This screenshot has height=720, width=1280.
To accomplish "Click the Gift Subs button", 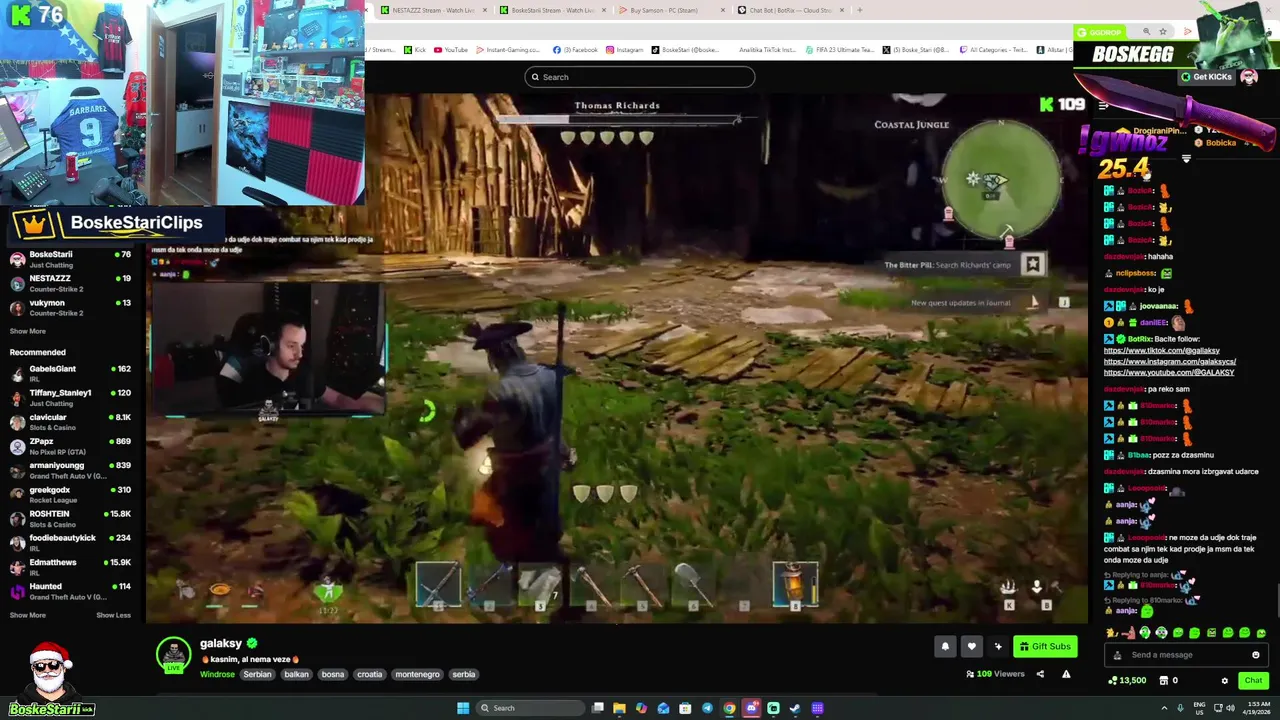I will pyautogui.click(x=1046, y=646).
